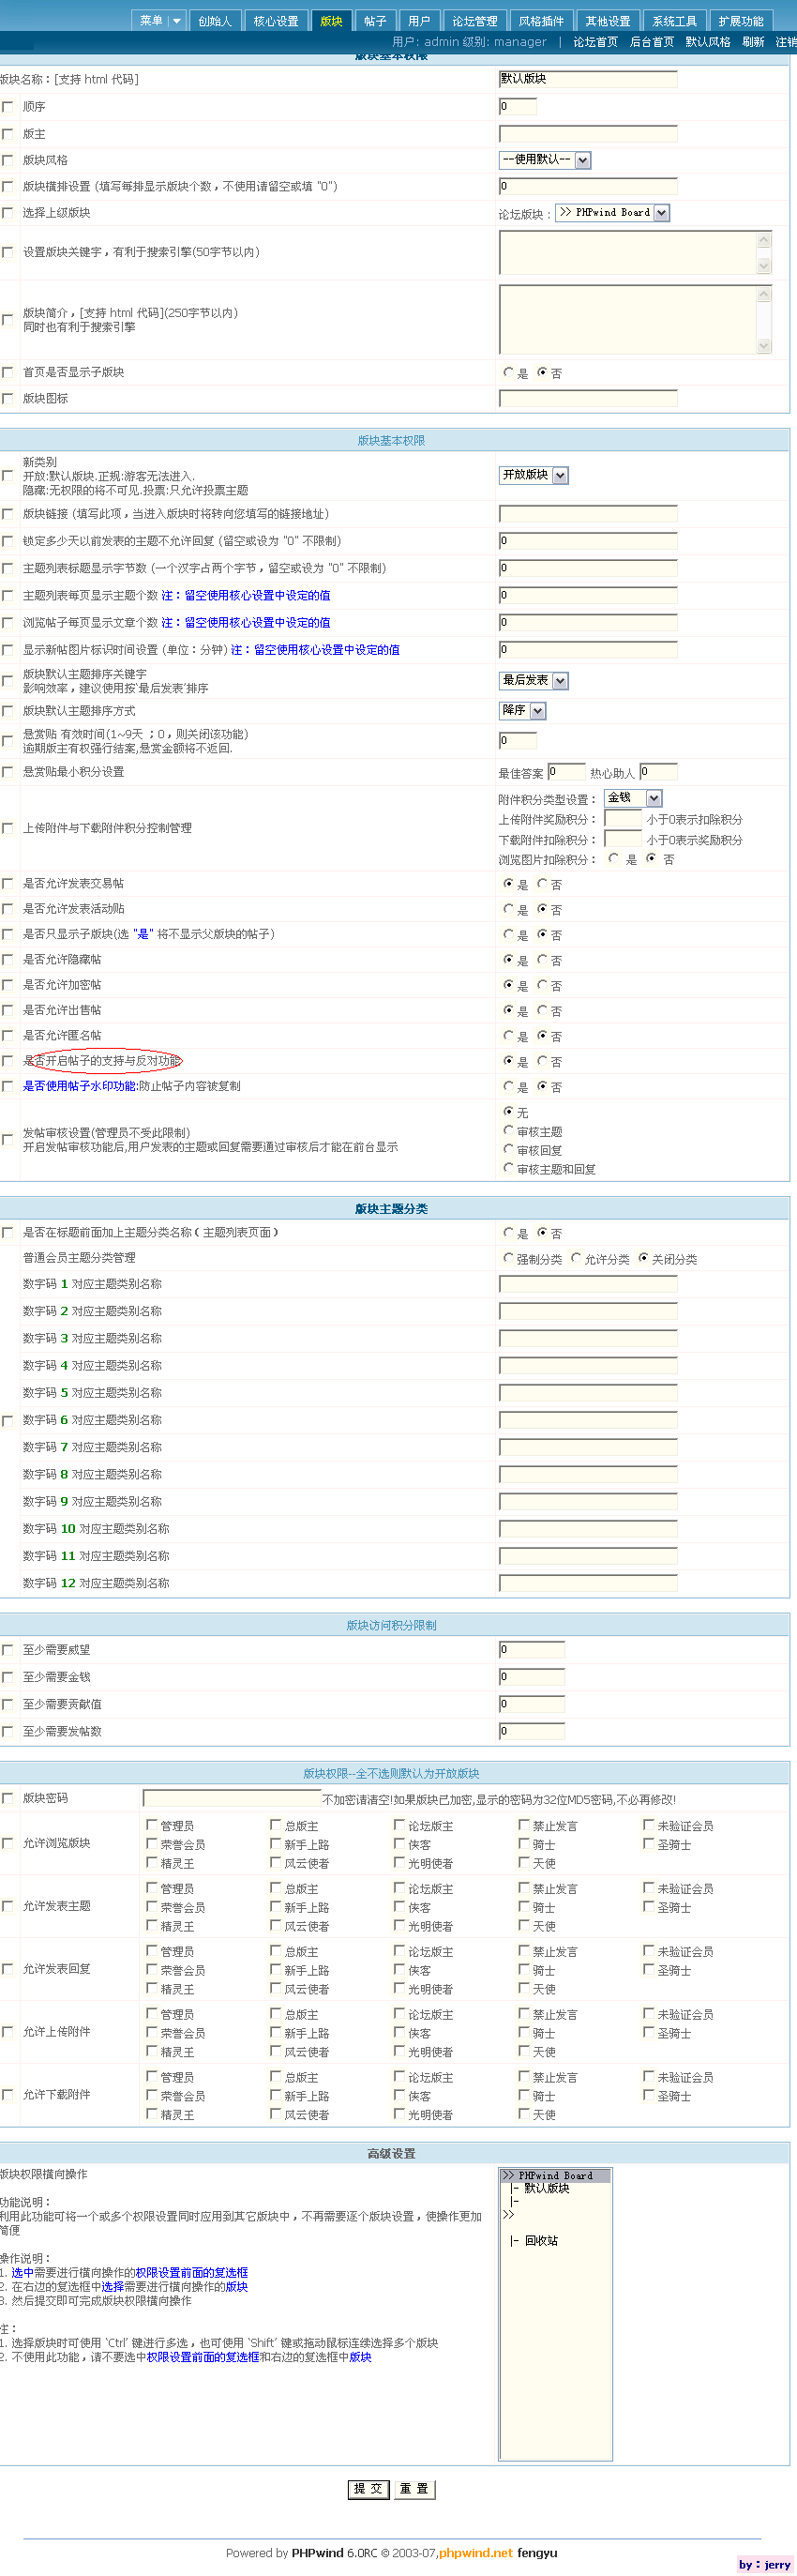Open the 论坛版块 PHPwind Board dropdown
The image size is (797, 2576).
click(612, 212)
